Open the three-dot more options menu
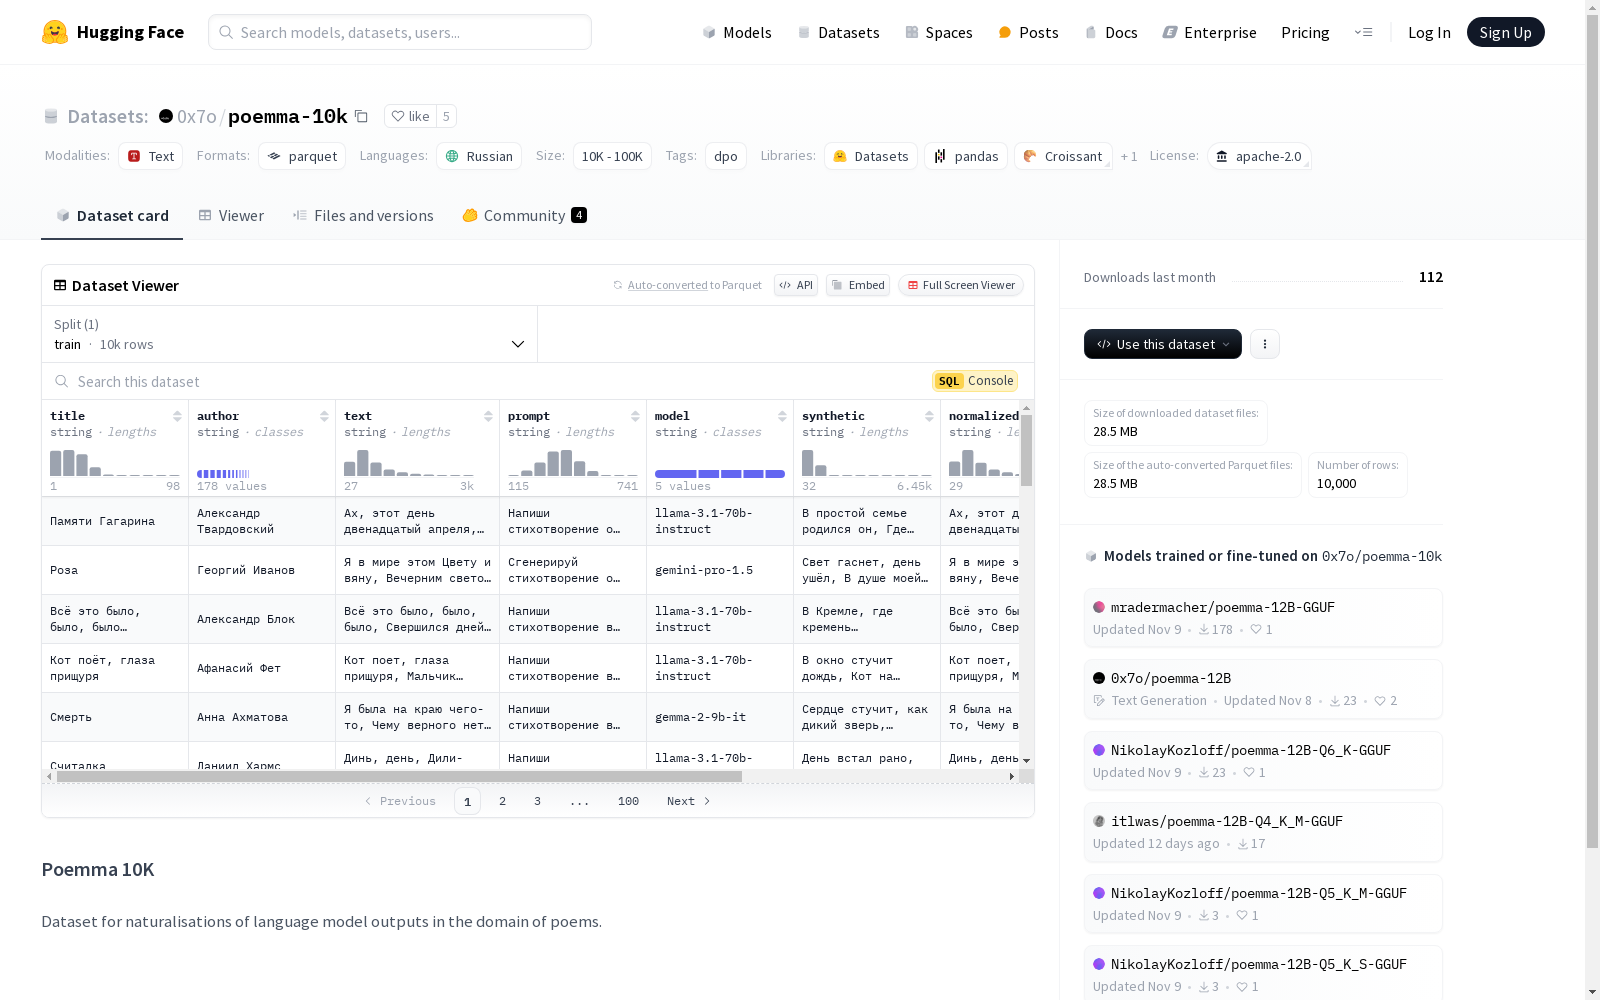 click(x=1265, y=344)
